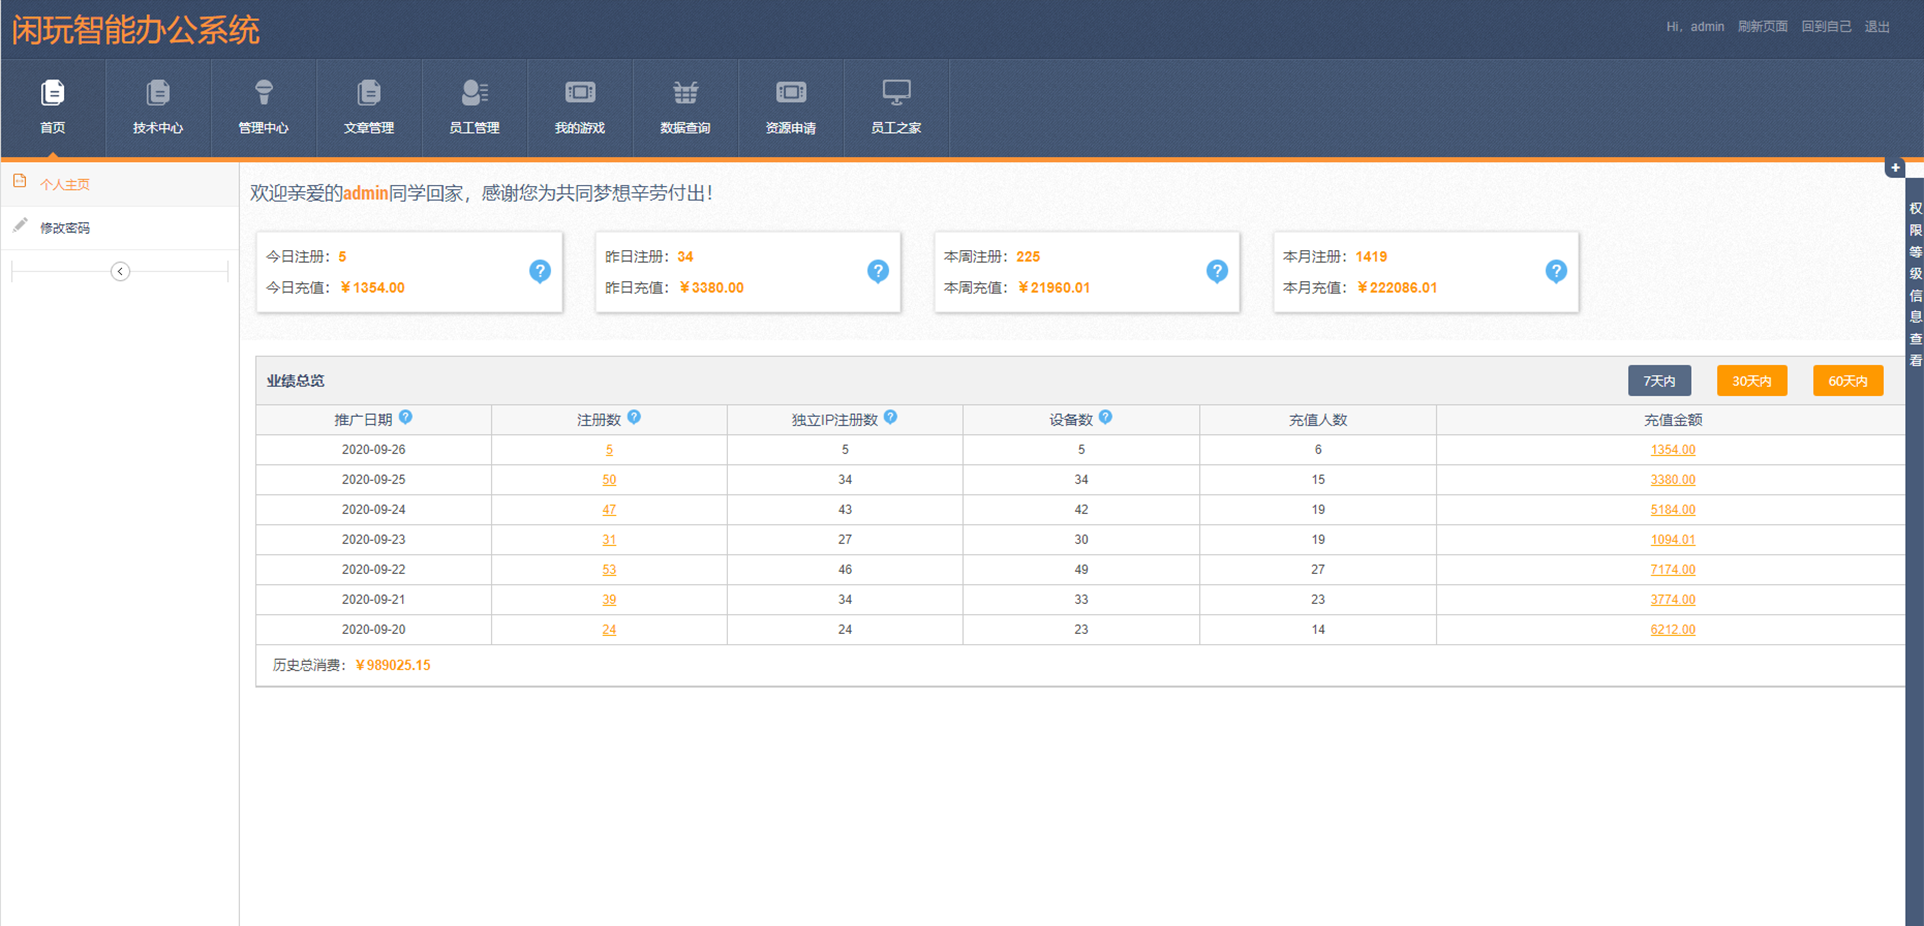Select 修改密码 in the sidebar
1924x926 pixels.
[x=65, y=228]
